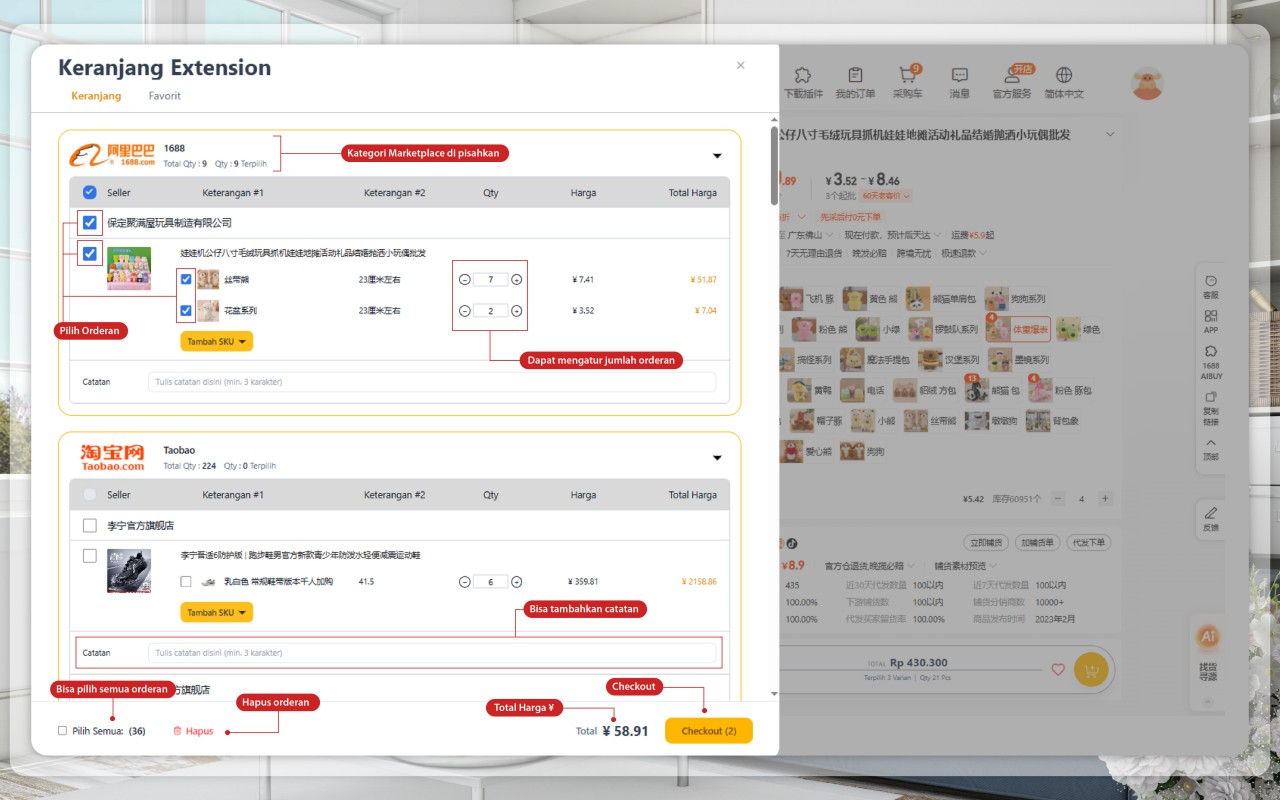Click the TikTok icon on the 1688 page
The image size is (1280, 800).
[x=791, y=543]
